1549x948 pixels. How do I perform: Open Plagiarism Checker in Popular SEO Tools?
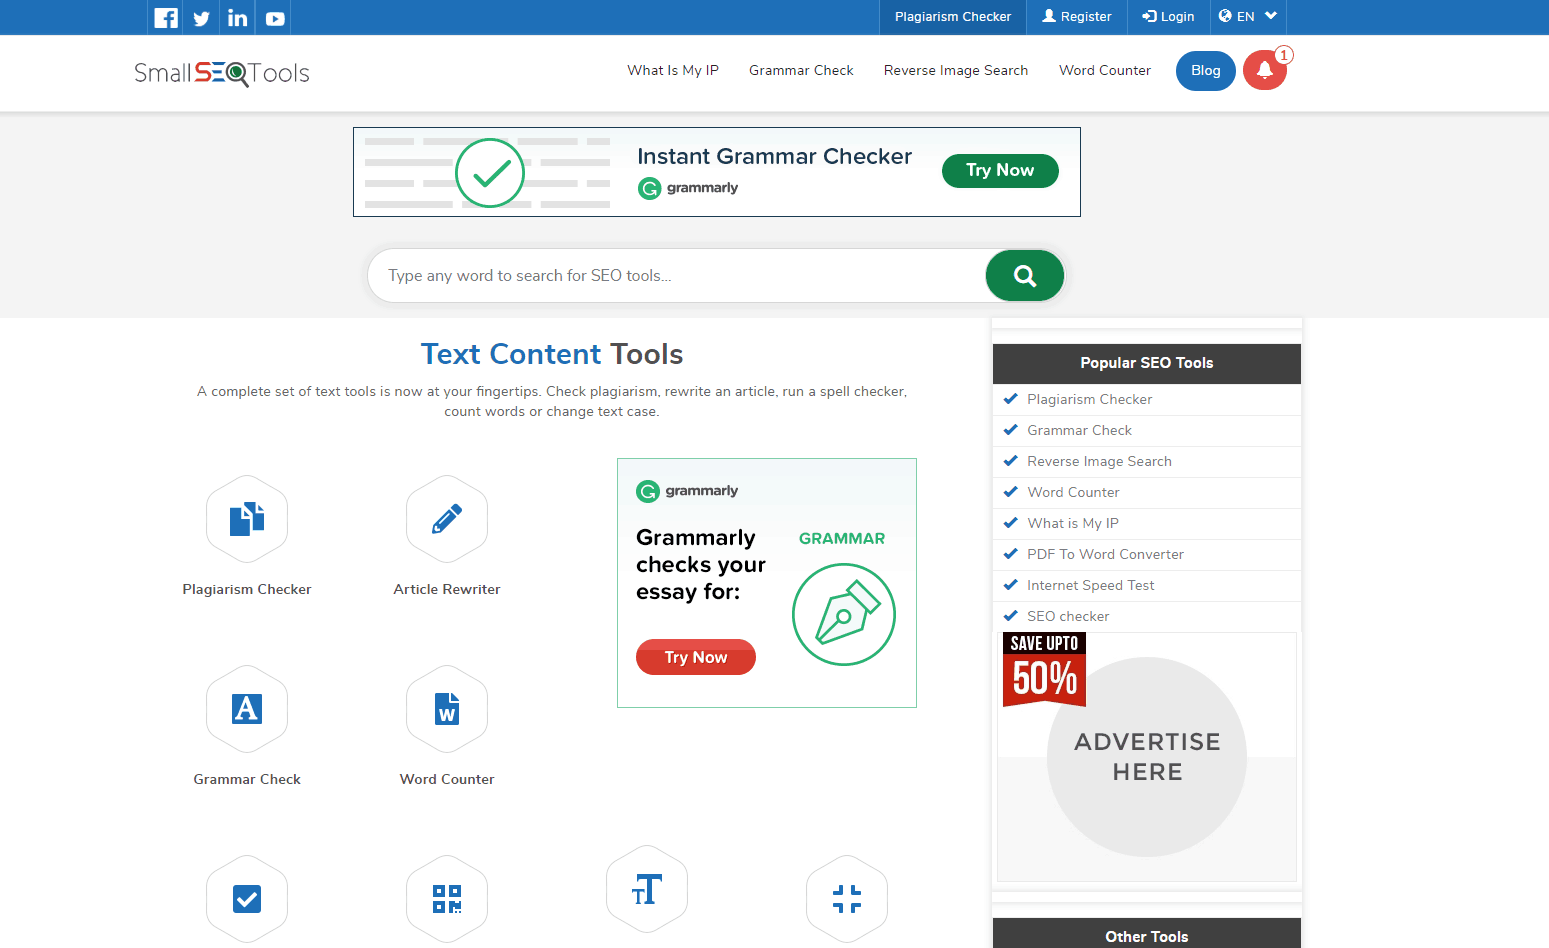click(1089, 399)
